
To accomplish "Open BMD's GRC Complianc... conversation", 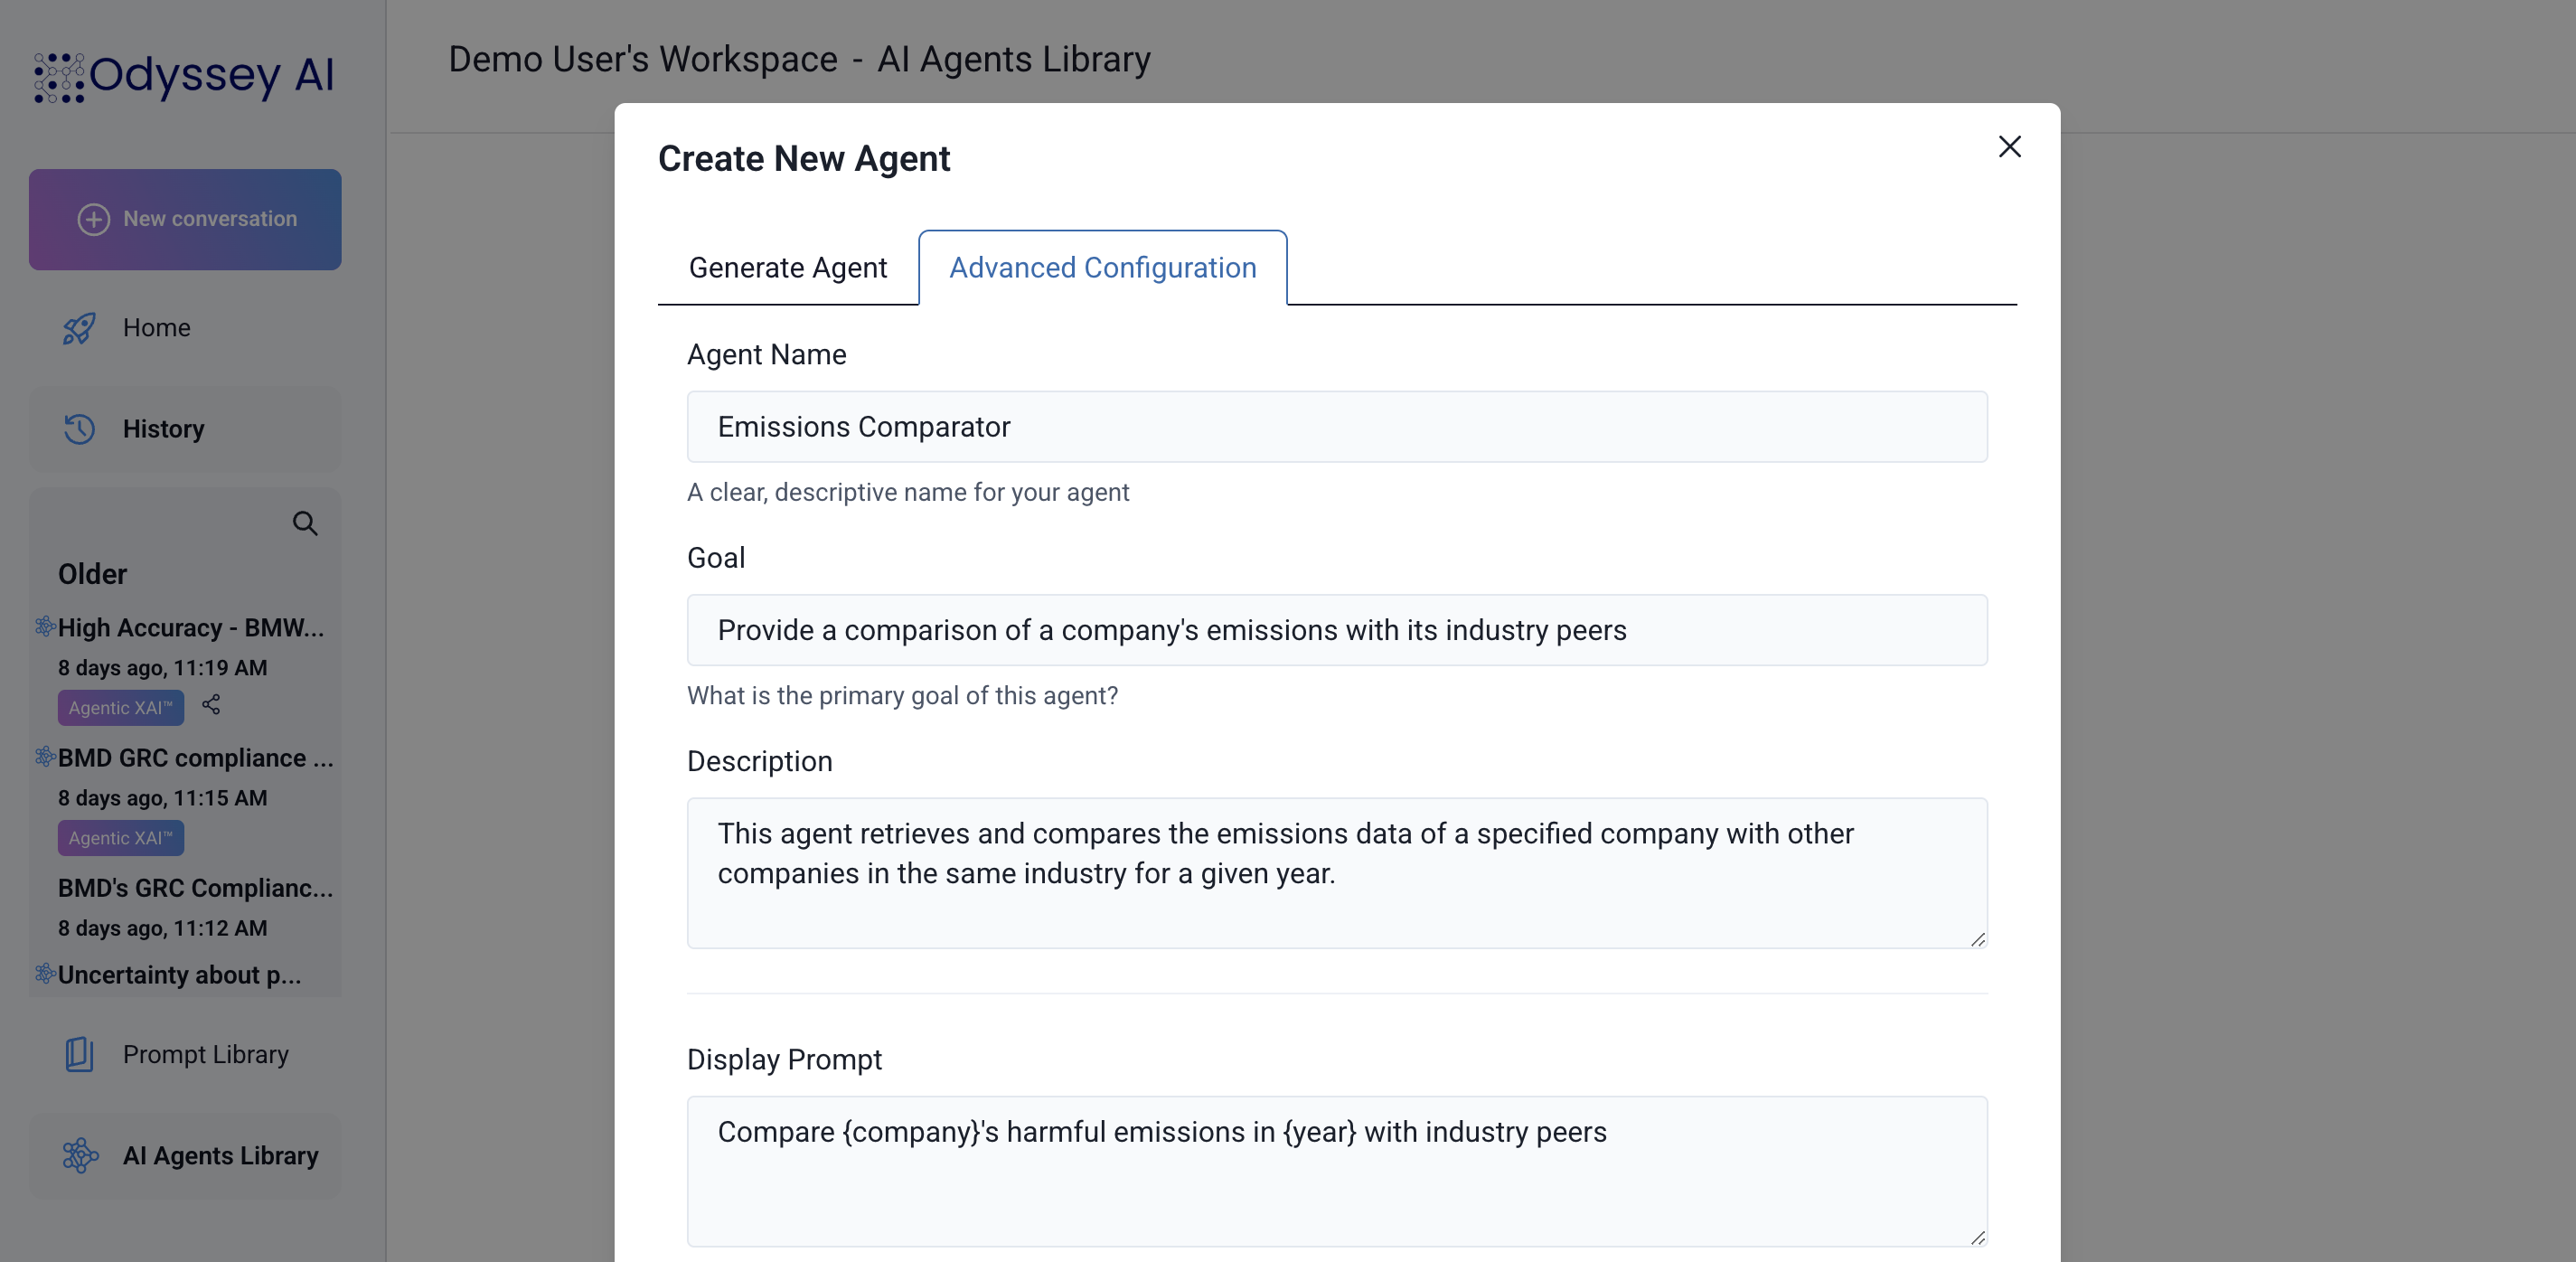I will click(x=195, y=888).
